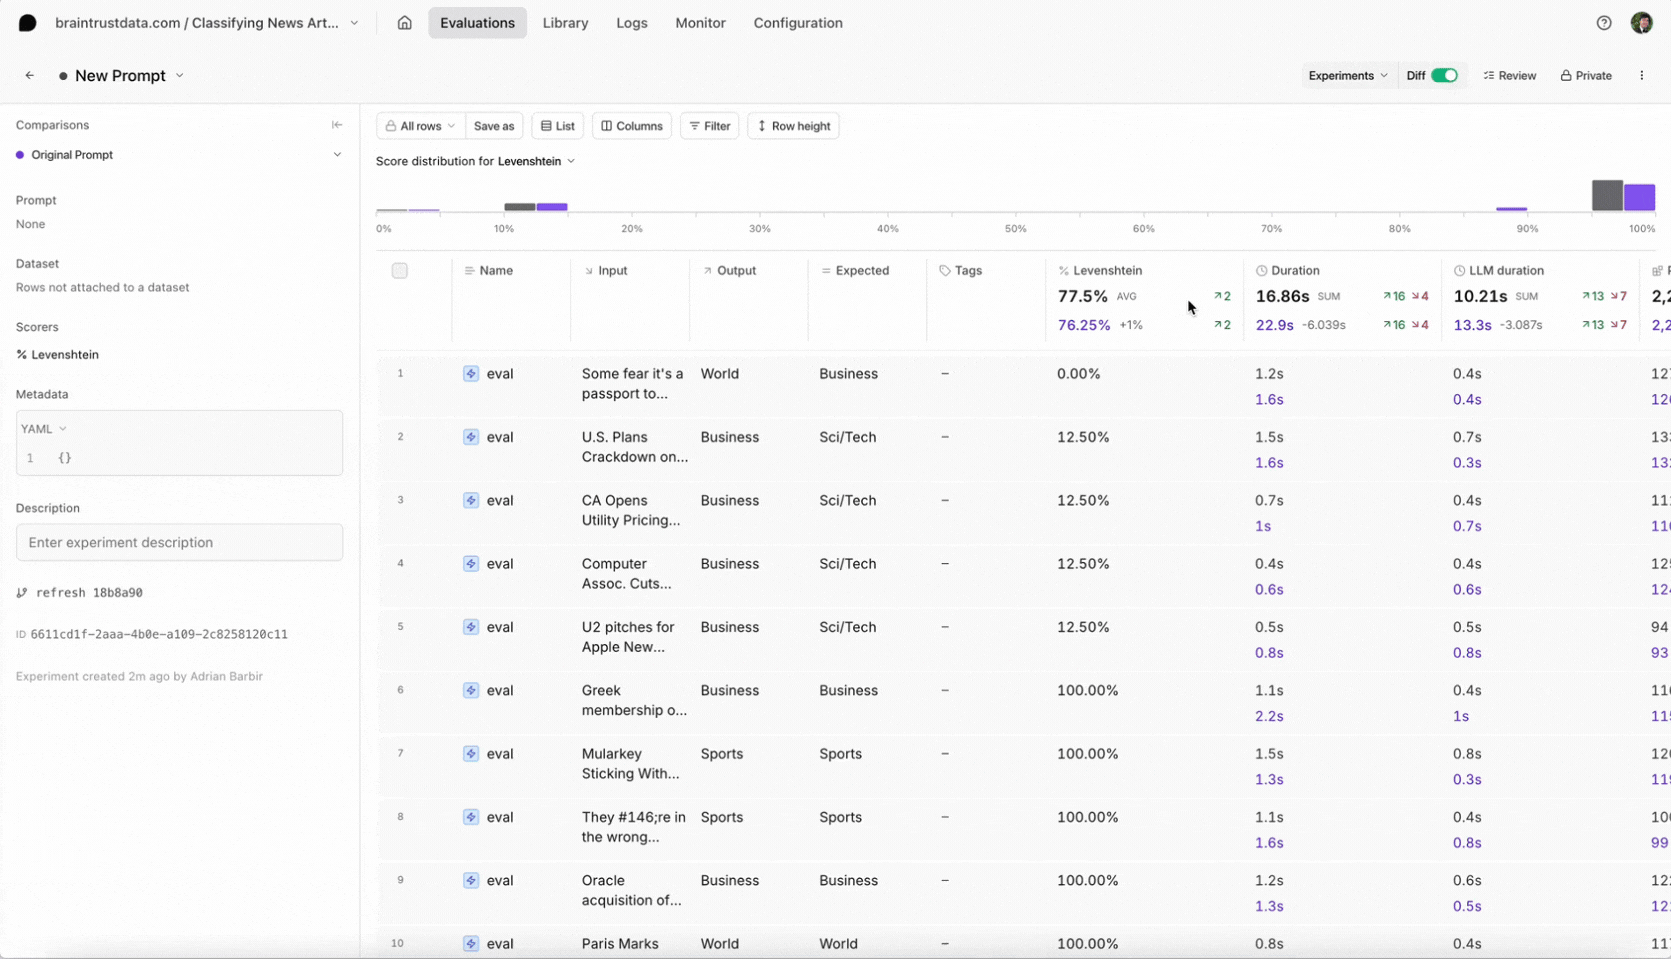Click the eval icon in row 1
1671x959 pixels.
point(471,374)
